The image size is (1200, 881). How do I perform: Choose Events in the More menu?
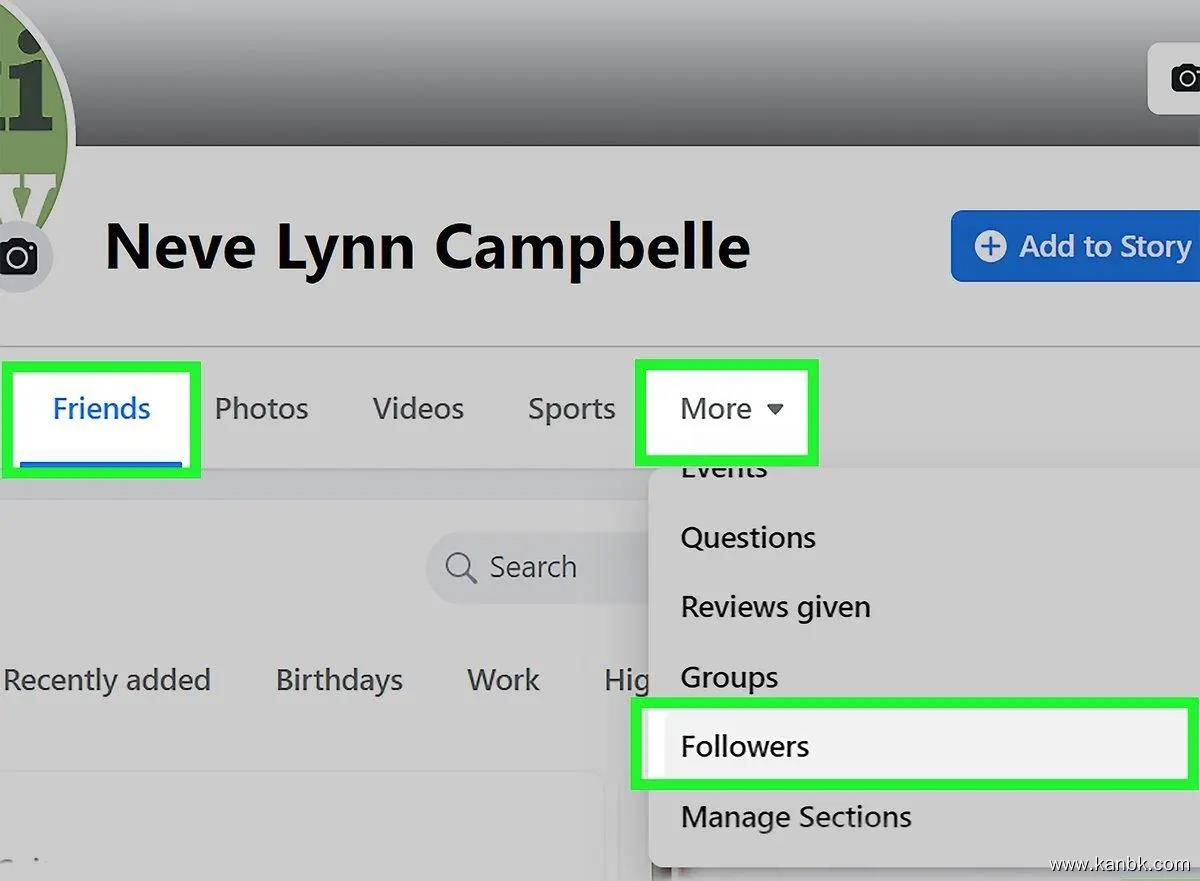click(x=724, y=474)
